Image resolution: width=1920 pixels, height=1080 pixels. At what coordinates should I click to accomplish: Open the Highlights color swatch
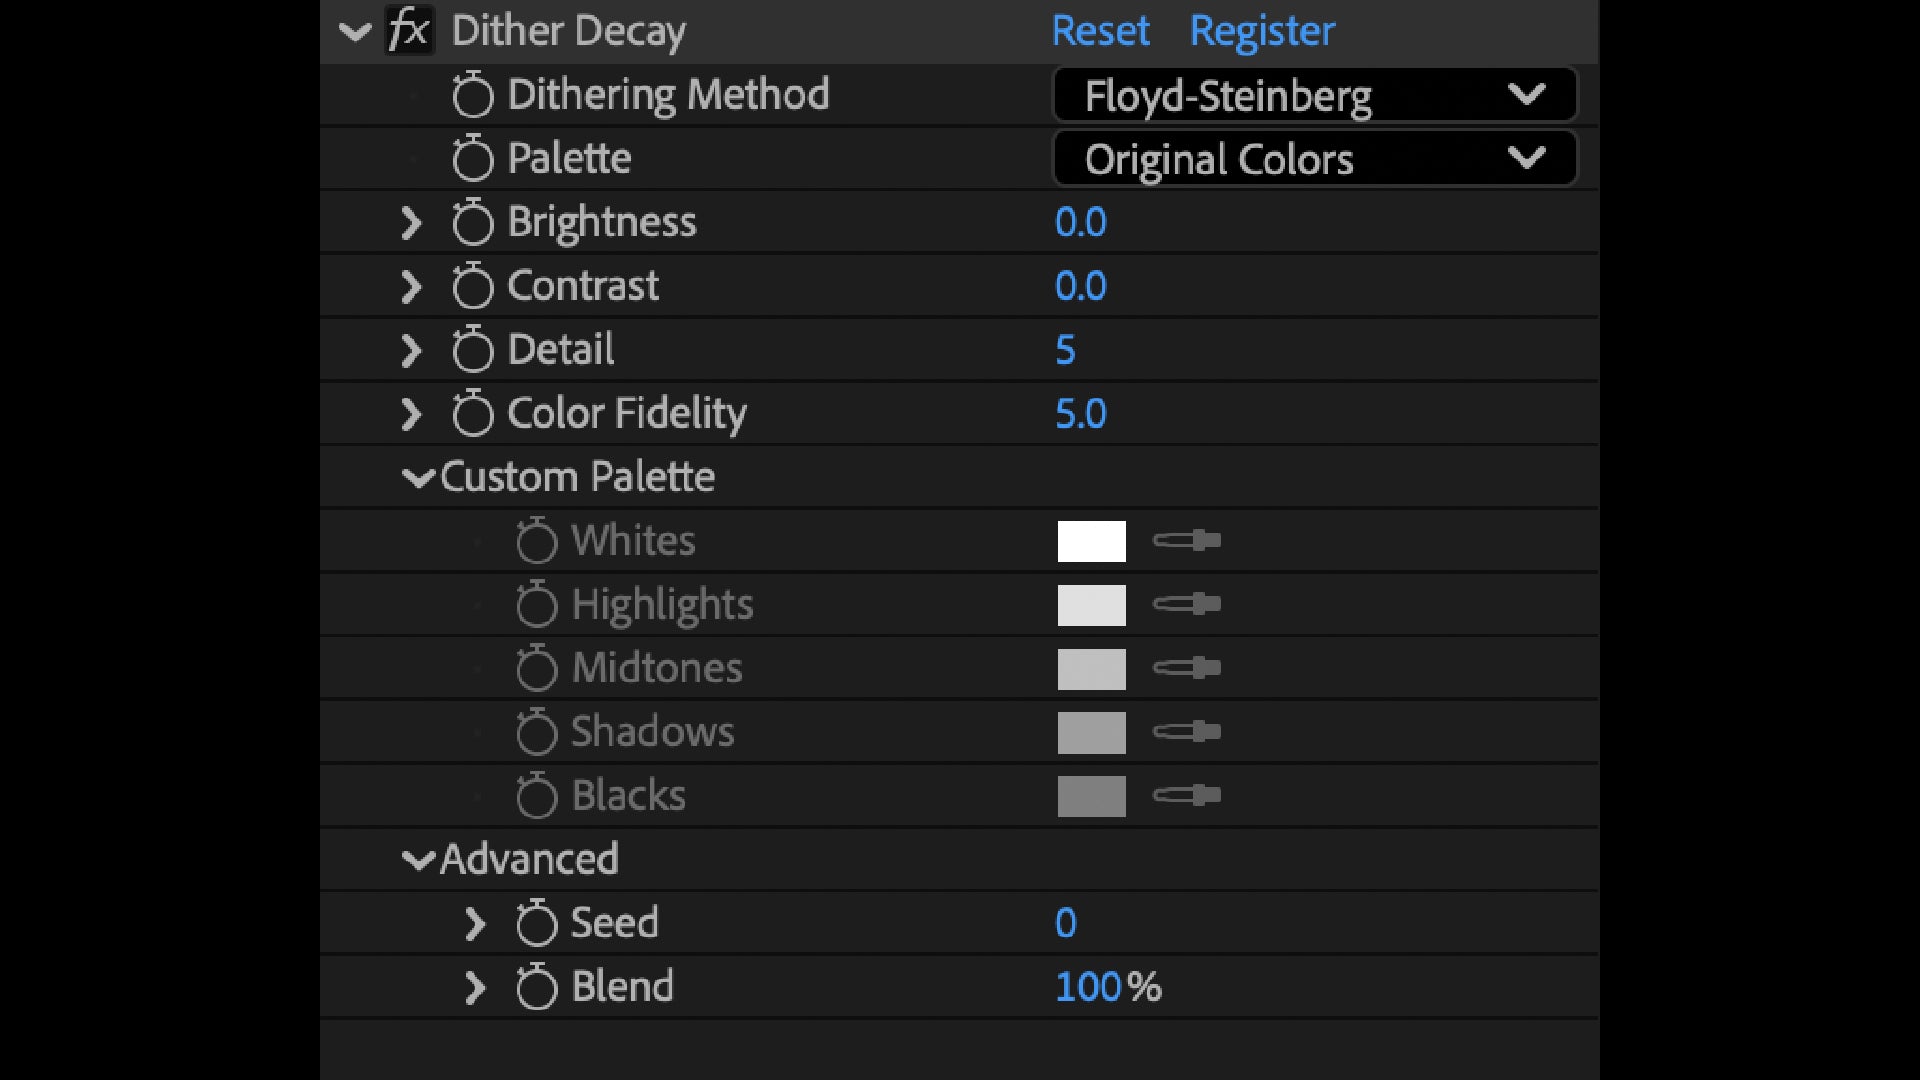(x=1091, y=605)
